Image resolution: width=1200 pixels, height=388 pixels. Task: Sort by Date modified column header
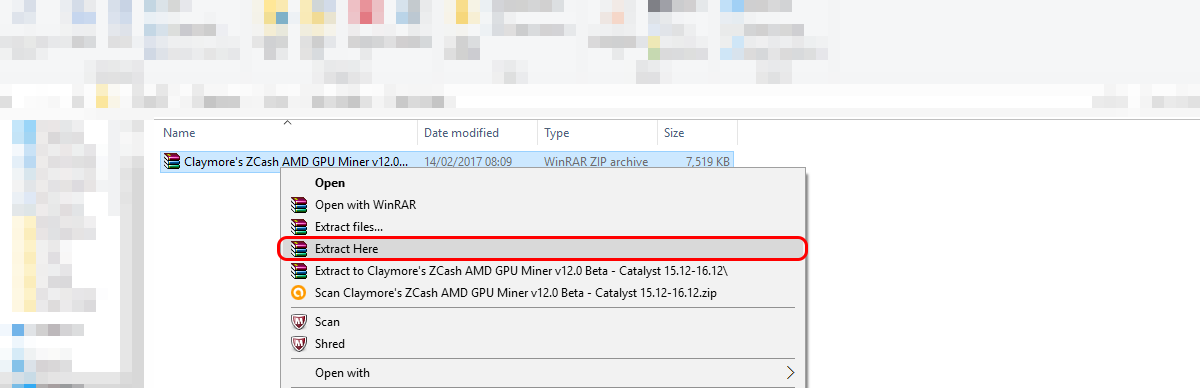point(477,132)
